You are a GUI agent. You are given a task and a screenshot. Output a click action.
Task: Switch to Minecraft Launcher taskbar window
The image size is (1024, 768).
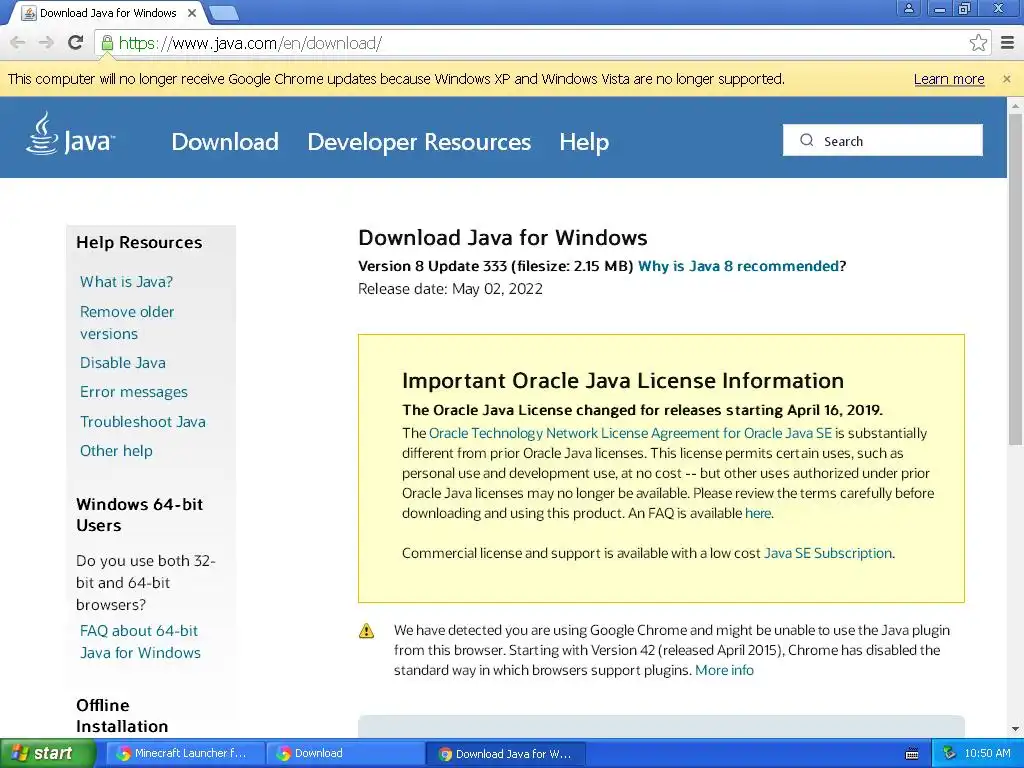point(184,753)
